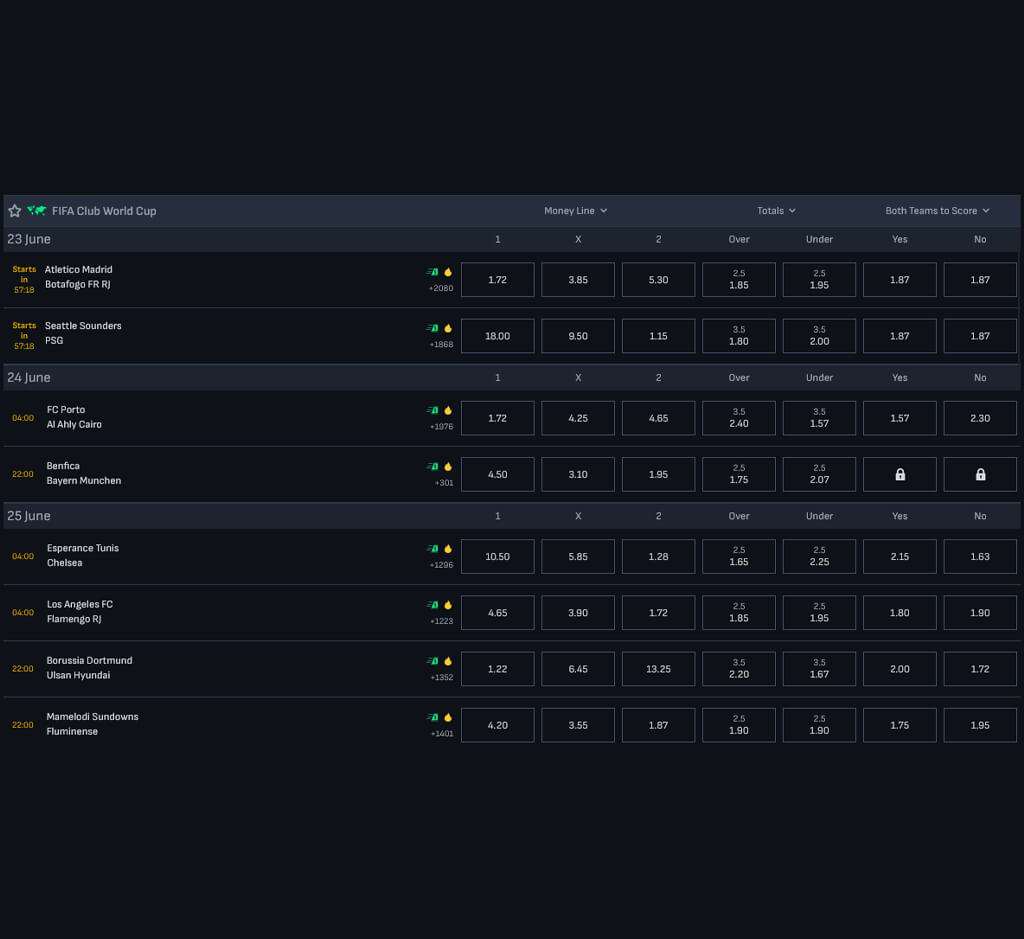Select draw odds 6.45 for Borussia Dortmund match
The width and height of the screenshot is (1024, 939).
tap(578, 669)
